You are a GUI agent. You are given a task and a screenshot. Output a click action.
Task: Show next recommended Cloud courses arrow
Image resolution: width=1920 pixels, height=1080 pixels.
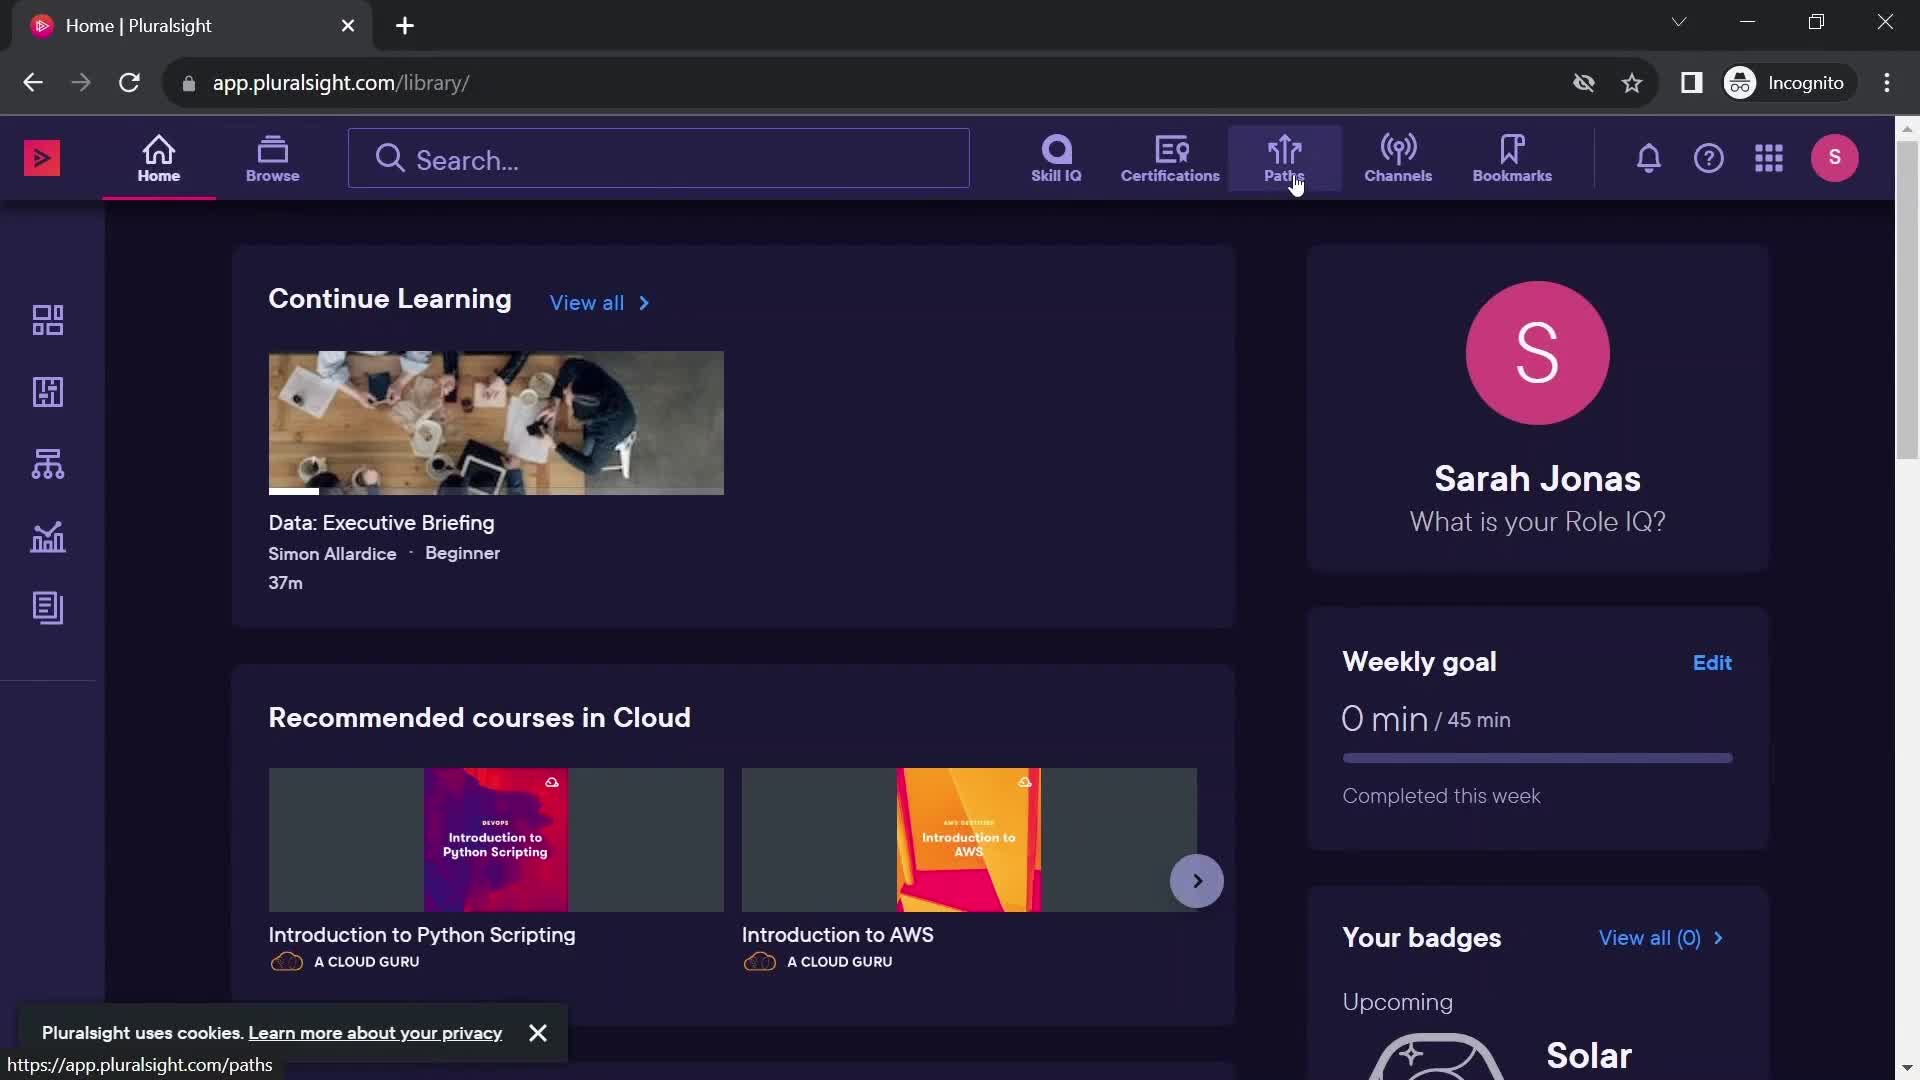[x=1197, y=881]
